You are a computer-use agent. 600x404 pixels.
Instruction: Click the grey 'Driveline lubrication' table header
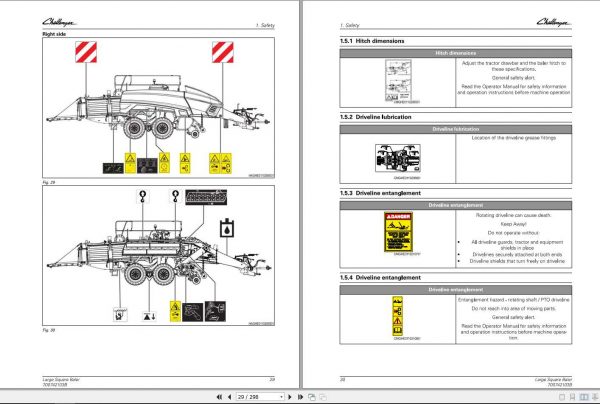pos(456,129)
